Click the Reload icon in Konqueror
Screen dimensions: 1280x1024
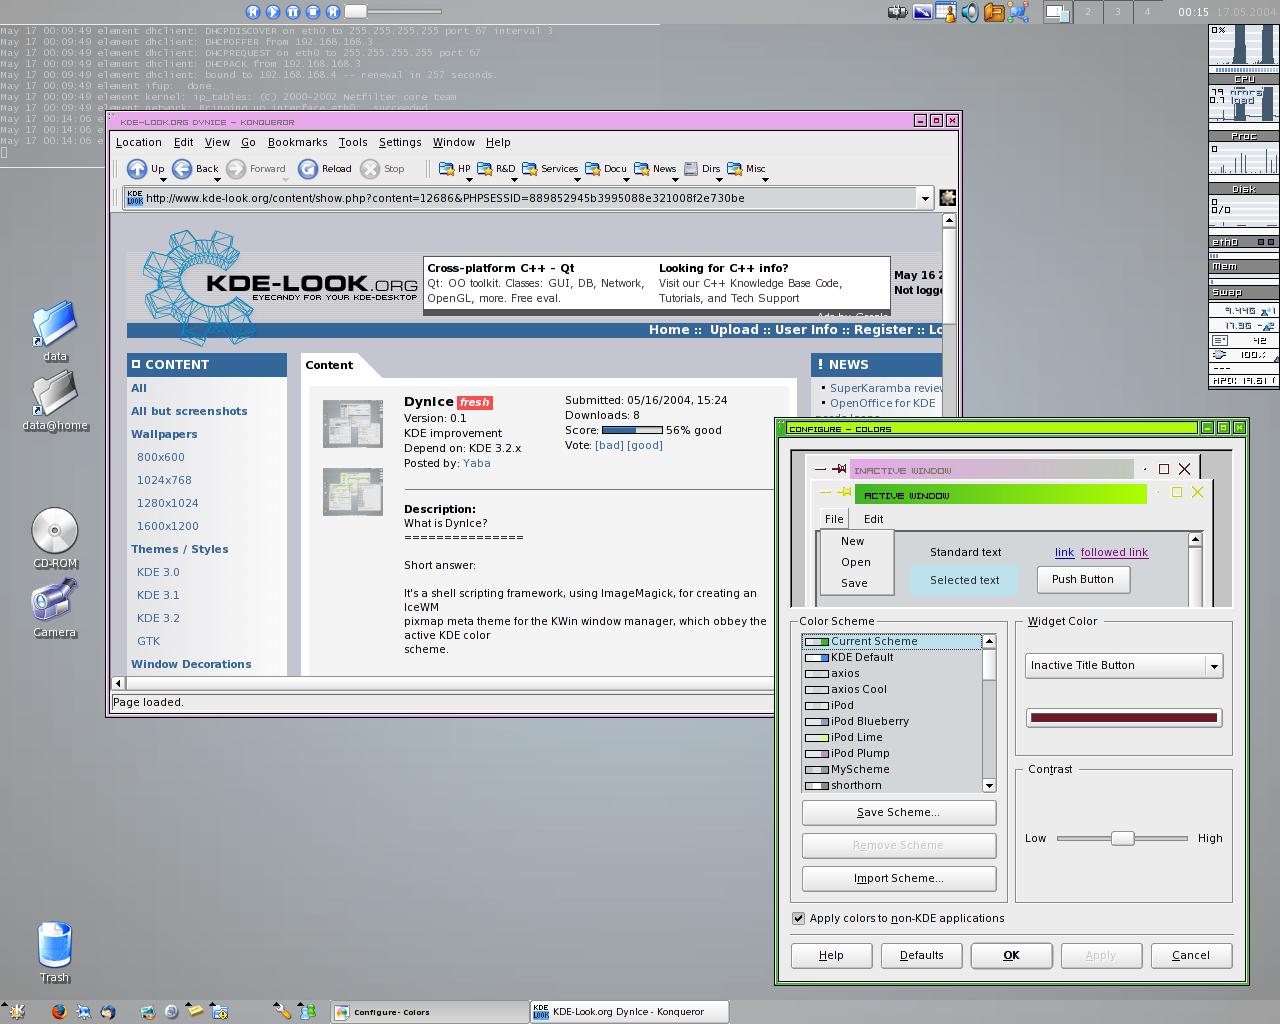308,169
